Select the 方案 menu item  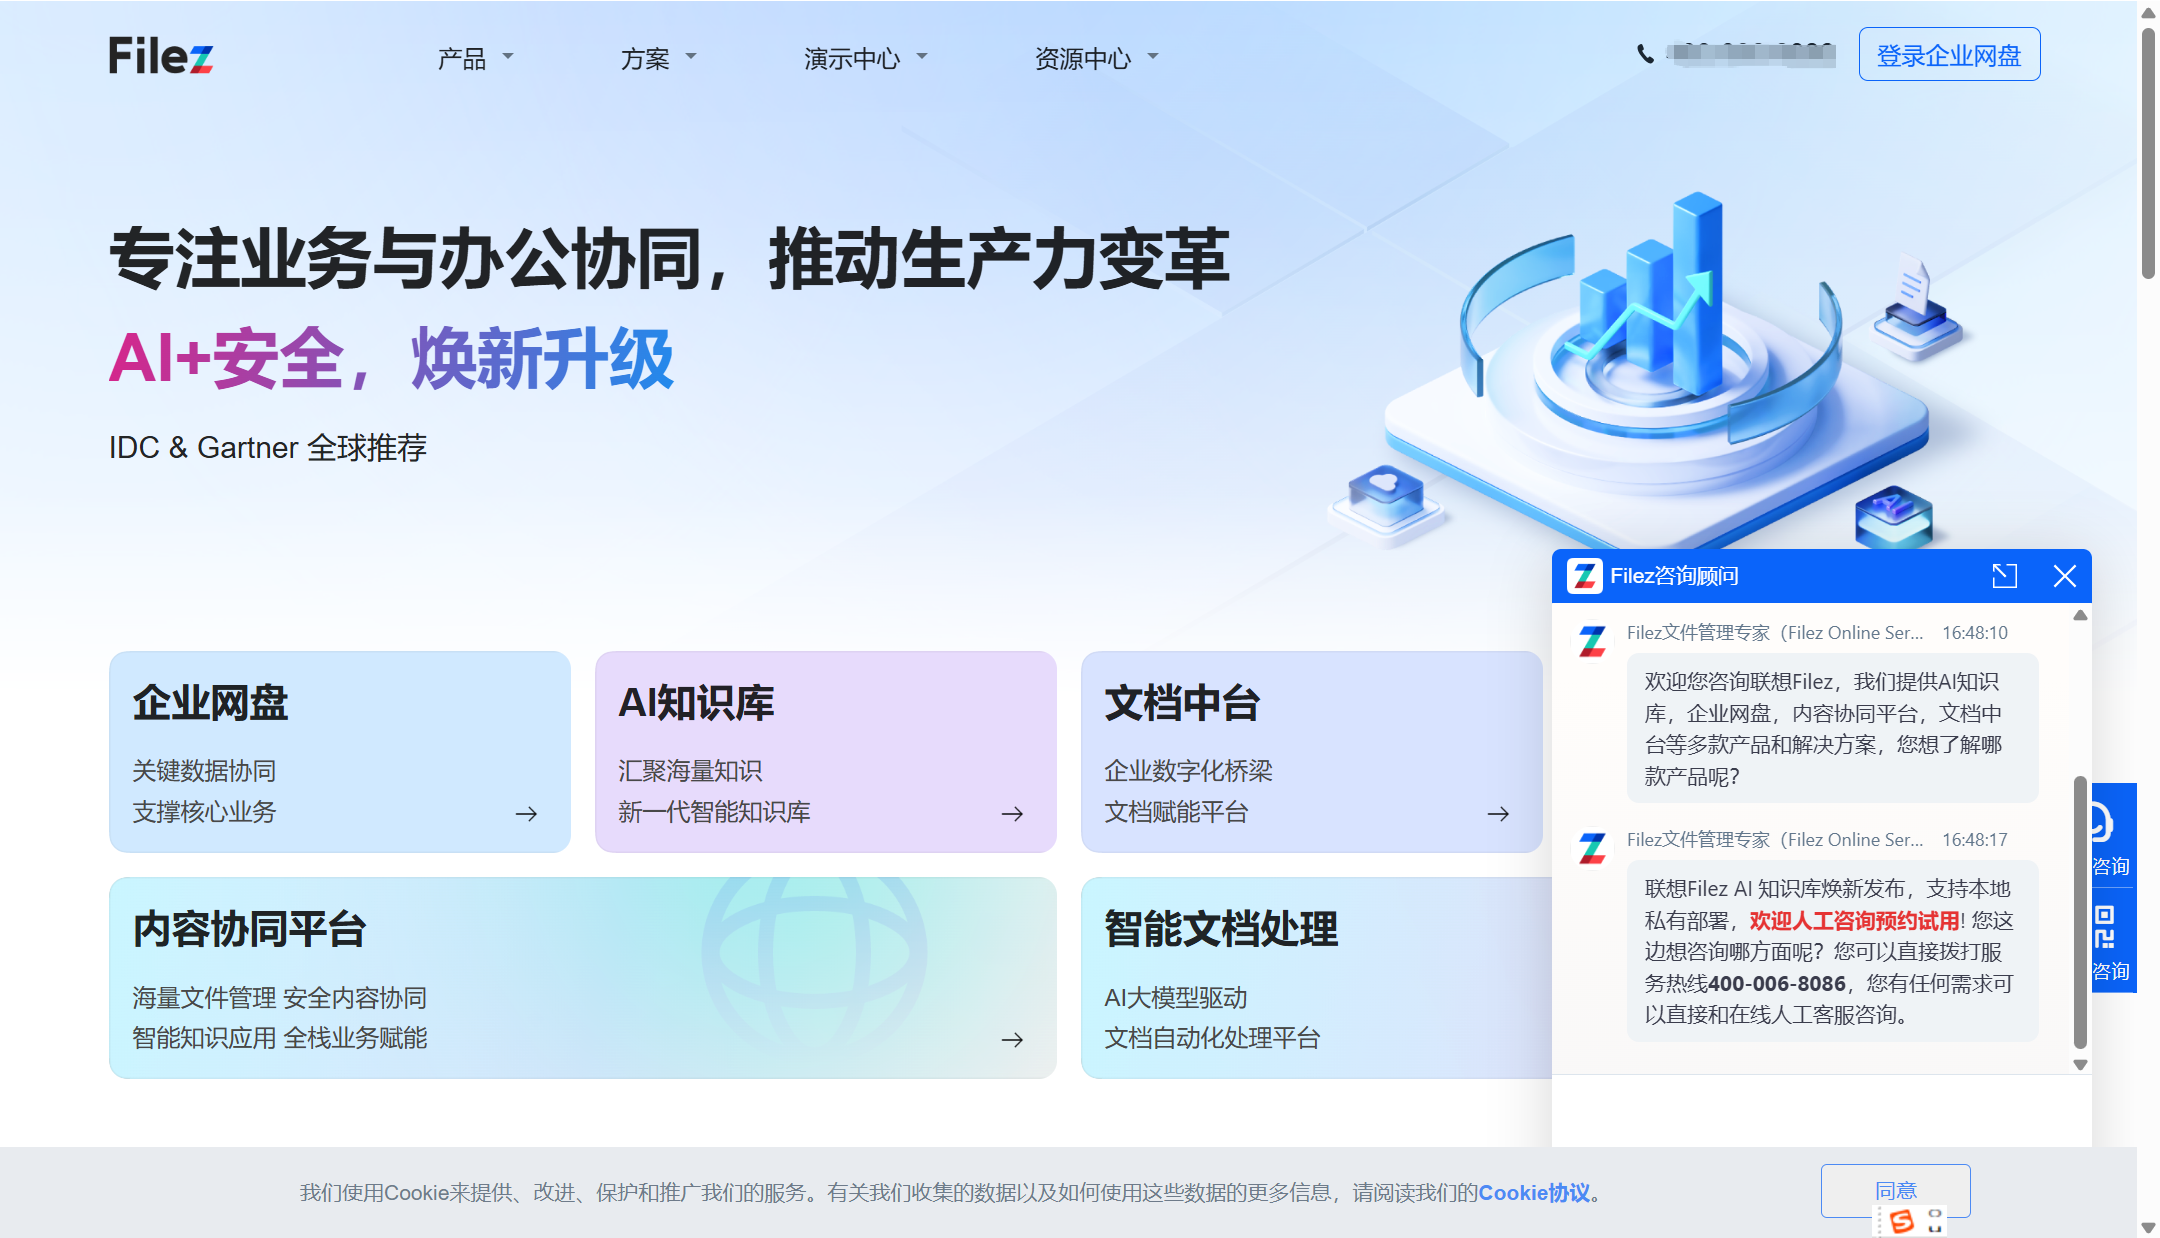(655, 58)
